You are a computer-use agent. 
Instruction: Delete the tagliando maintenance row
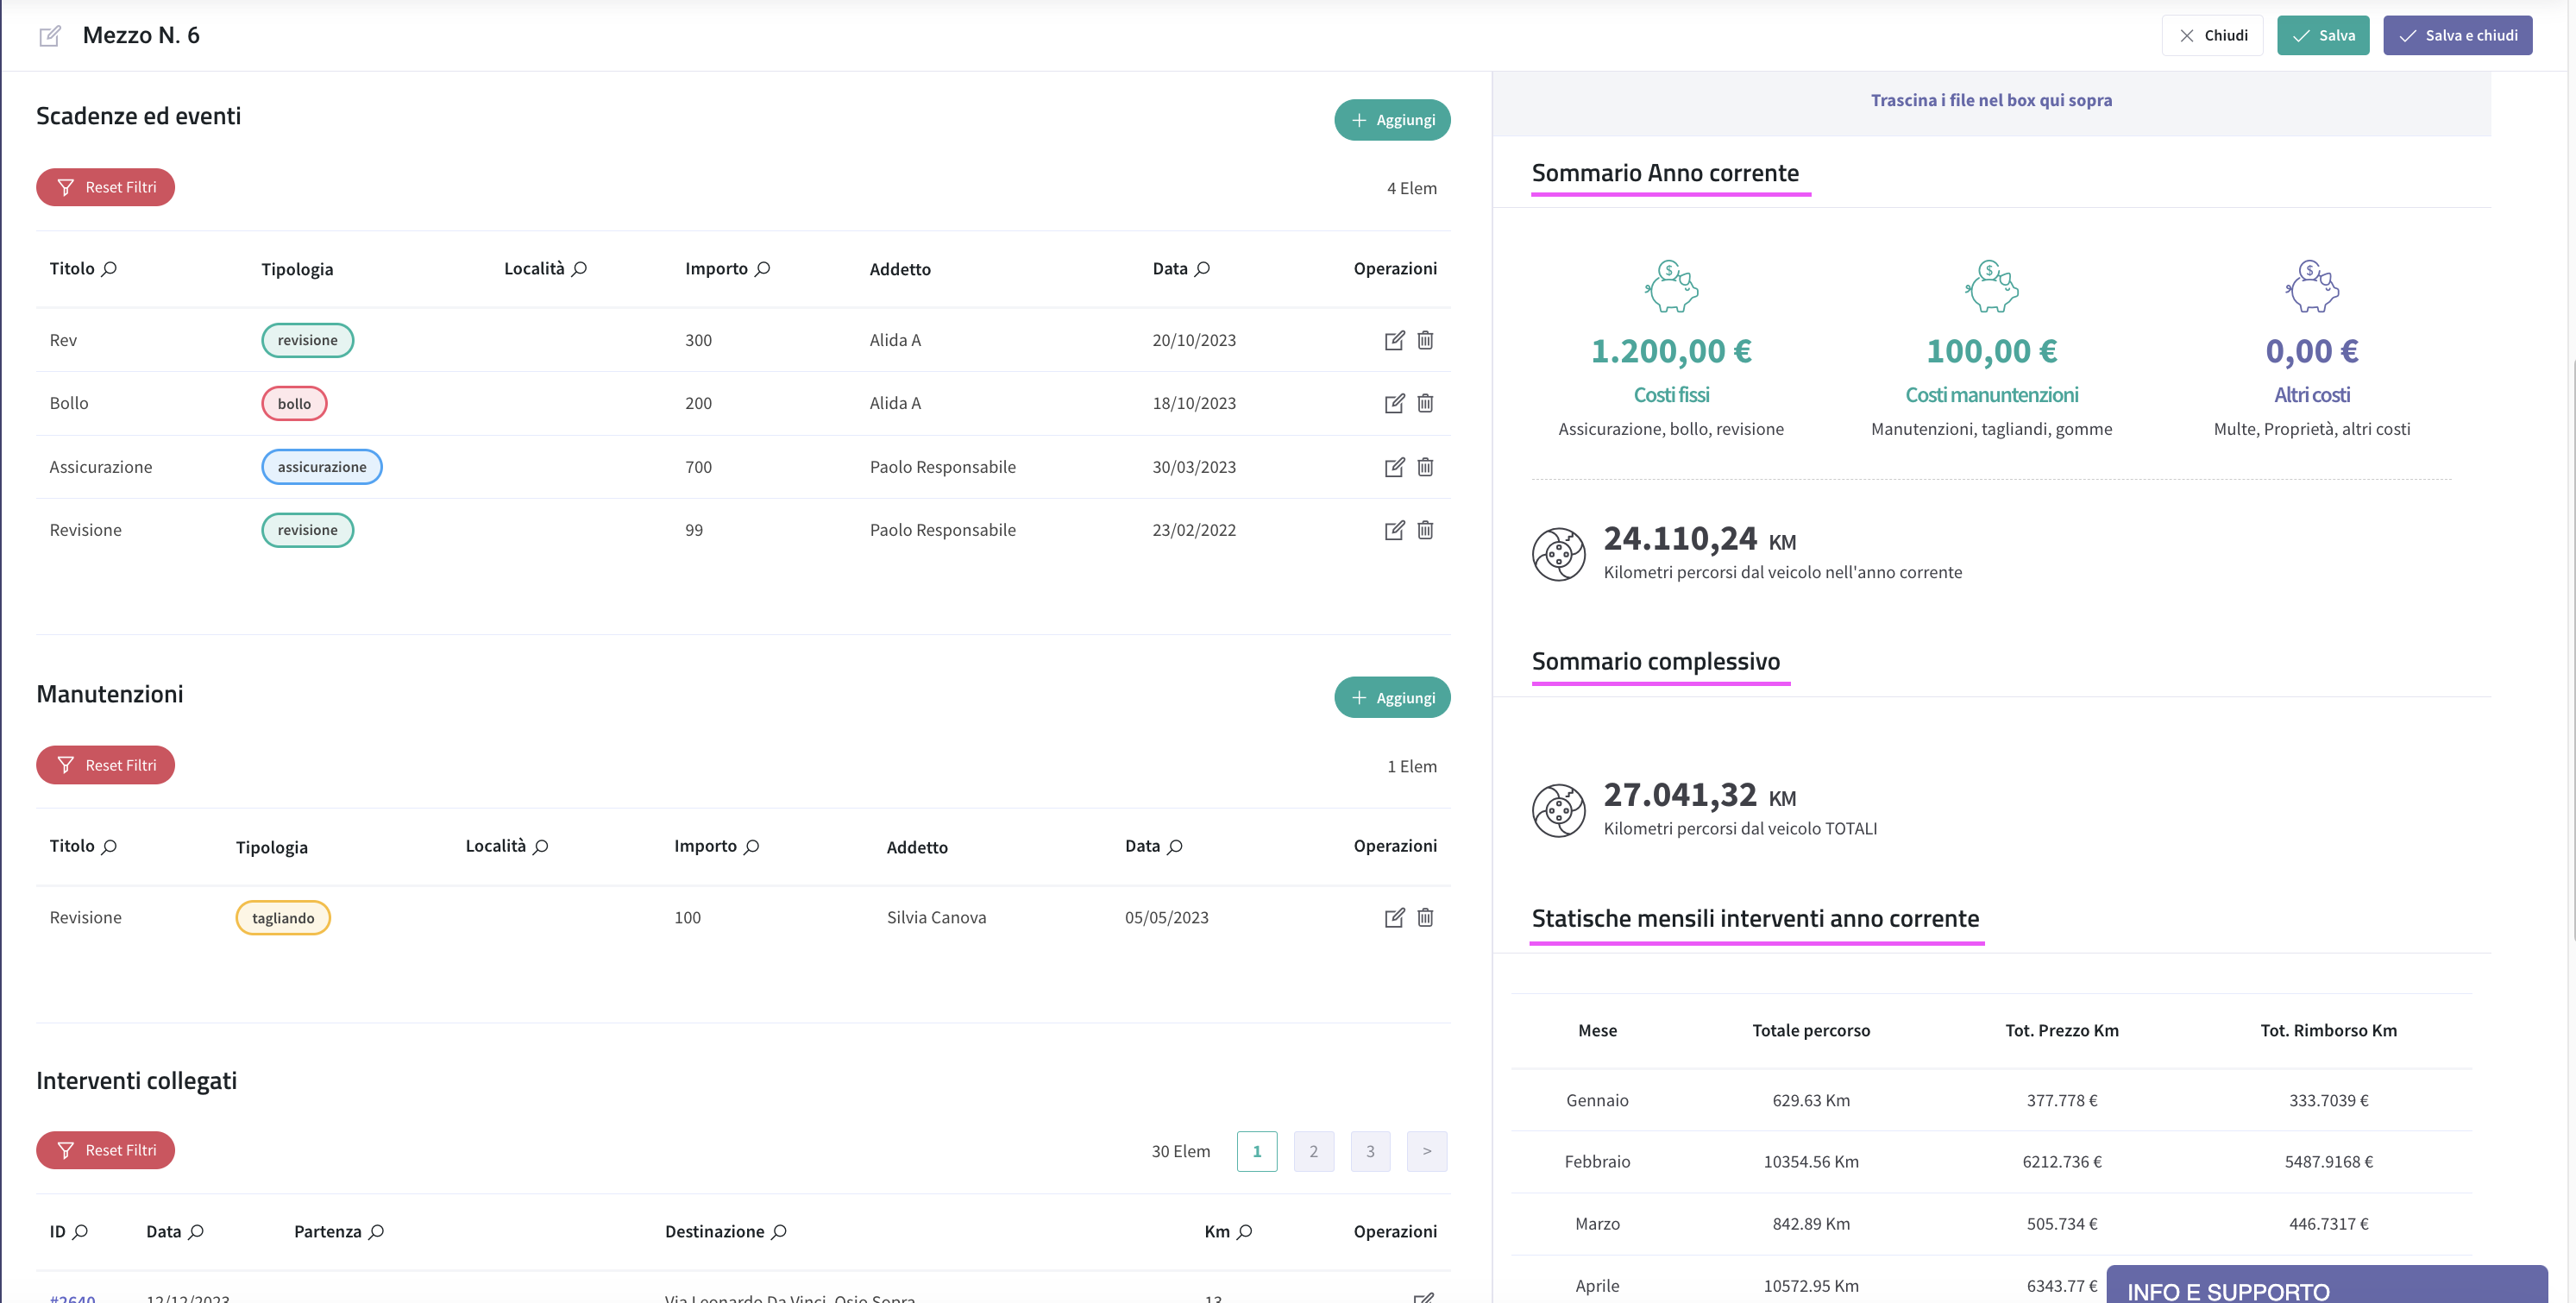tap(1425, 917)
